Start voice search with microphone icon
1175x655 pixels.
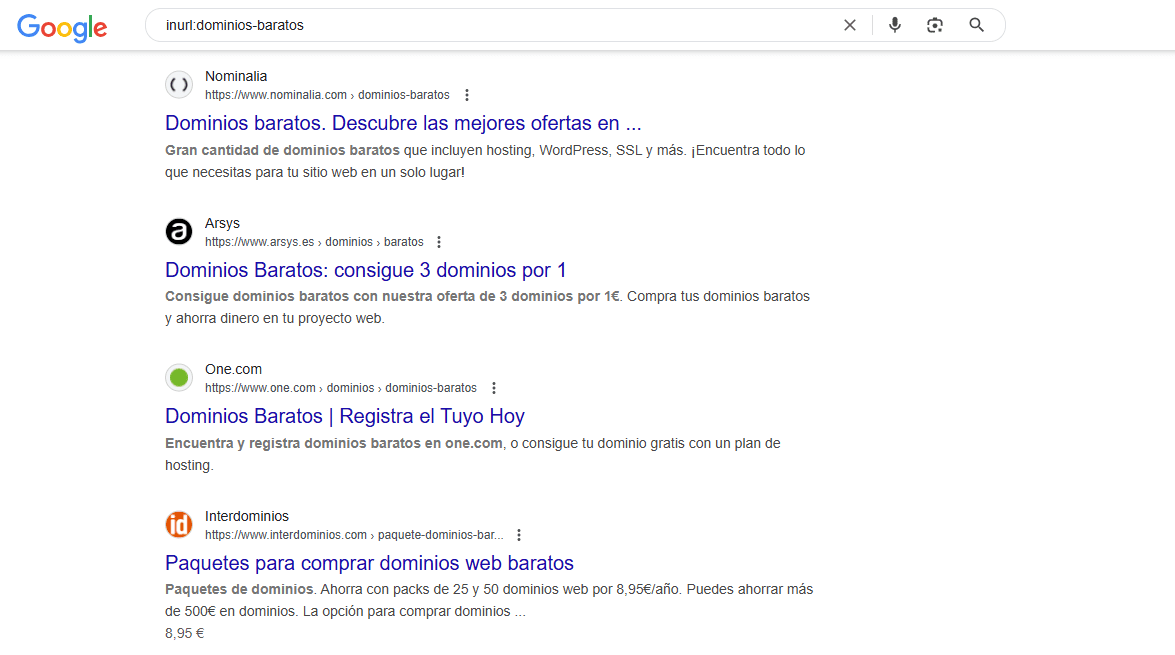[x=895, y=25]
